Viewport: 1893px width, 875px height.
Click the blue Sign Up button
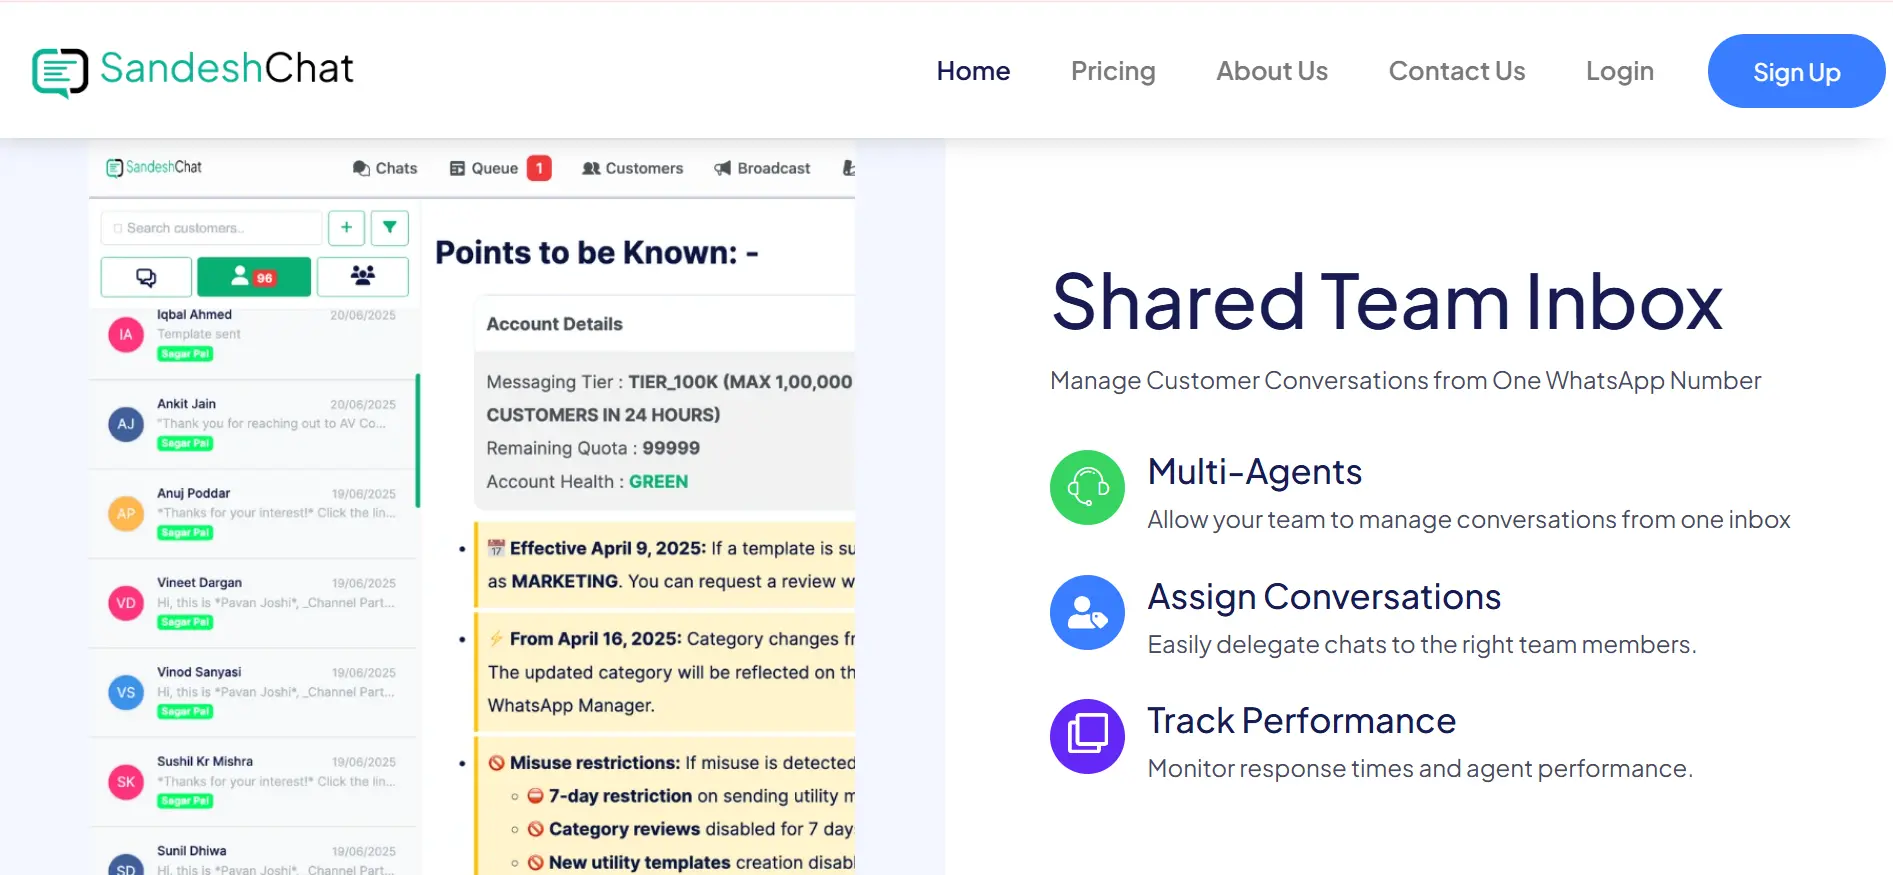(x=1796, y=71)
